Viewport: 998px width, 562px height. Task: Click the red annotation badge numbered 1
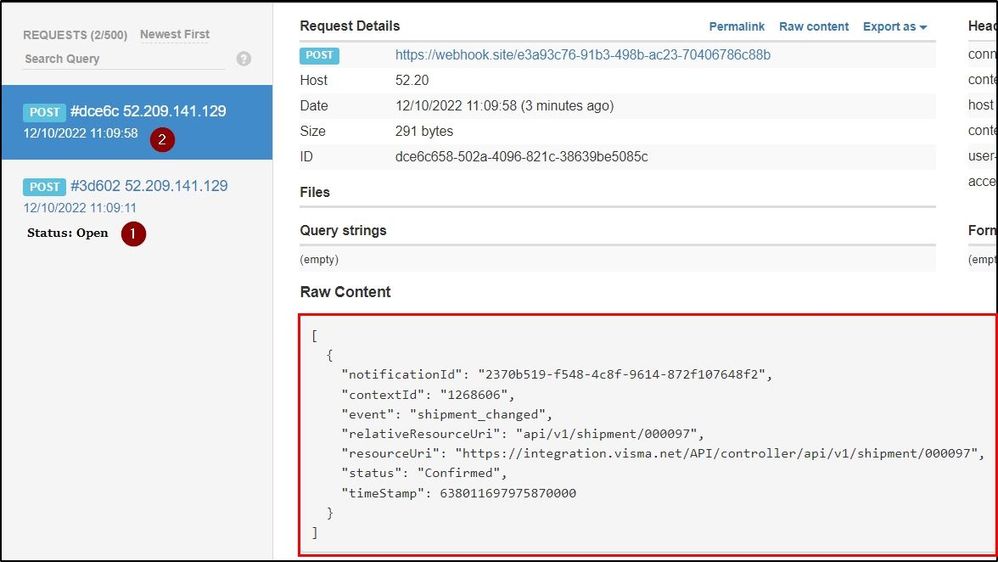(x=134, y=234)
